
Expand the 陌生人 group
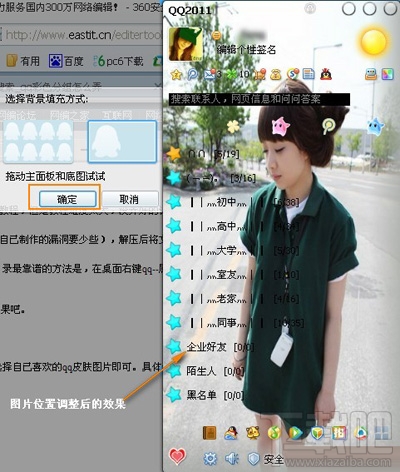(x=206, y=371)
